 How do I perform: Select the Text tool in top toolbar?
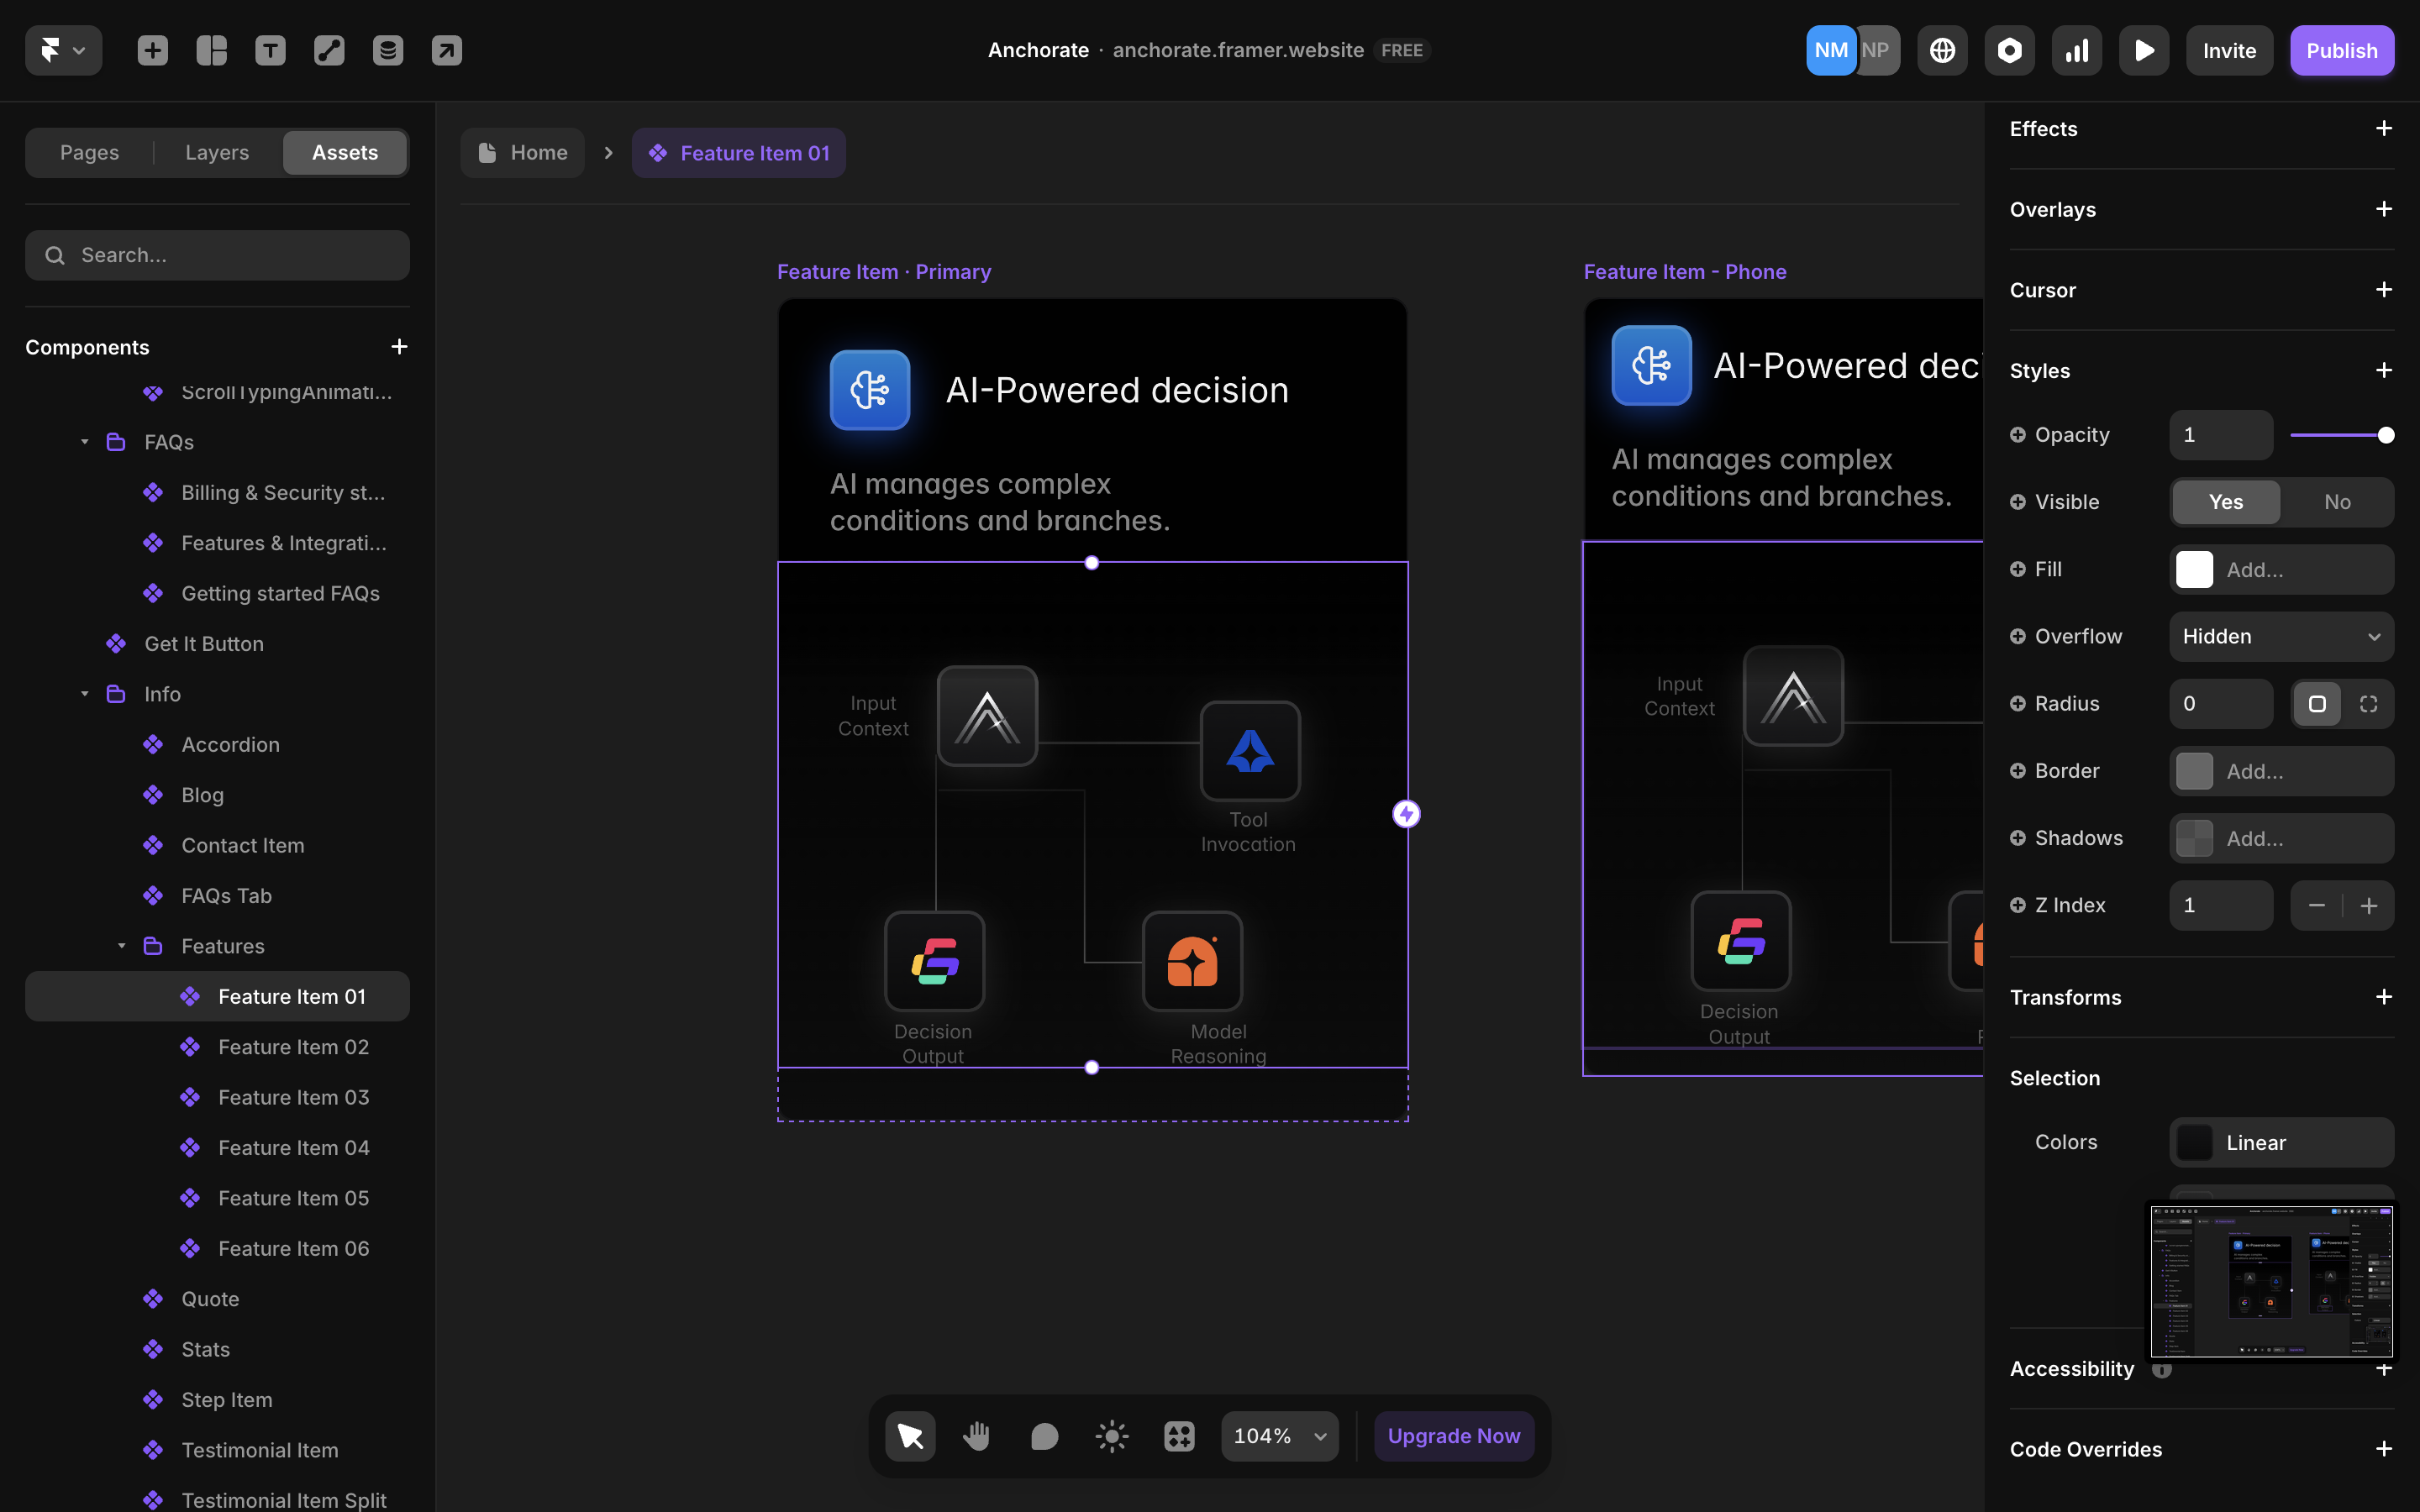pyautogui.click(x=270, y=50)
